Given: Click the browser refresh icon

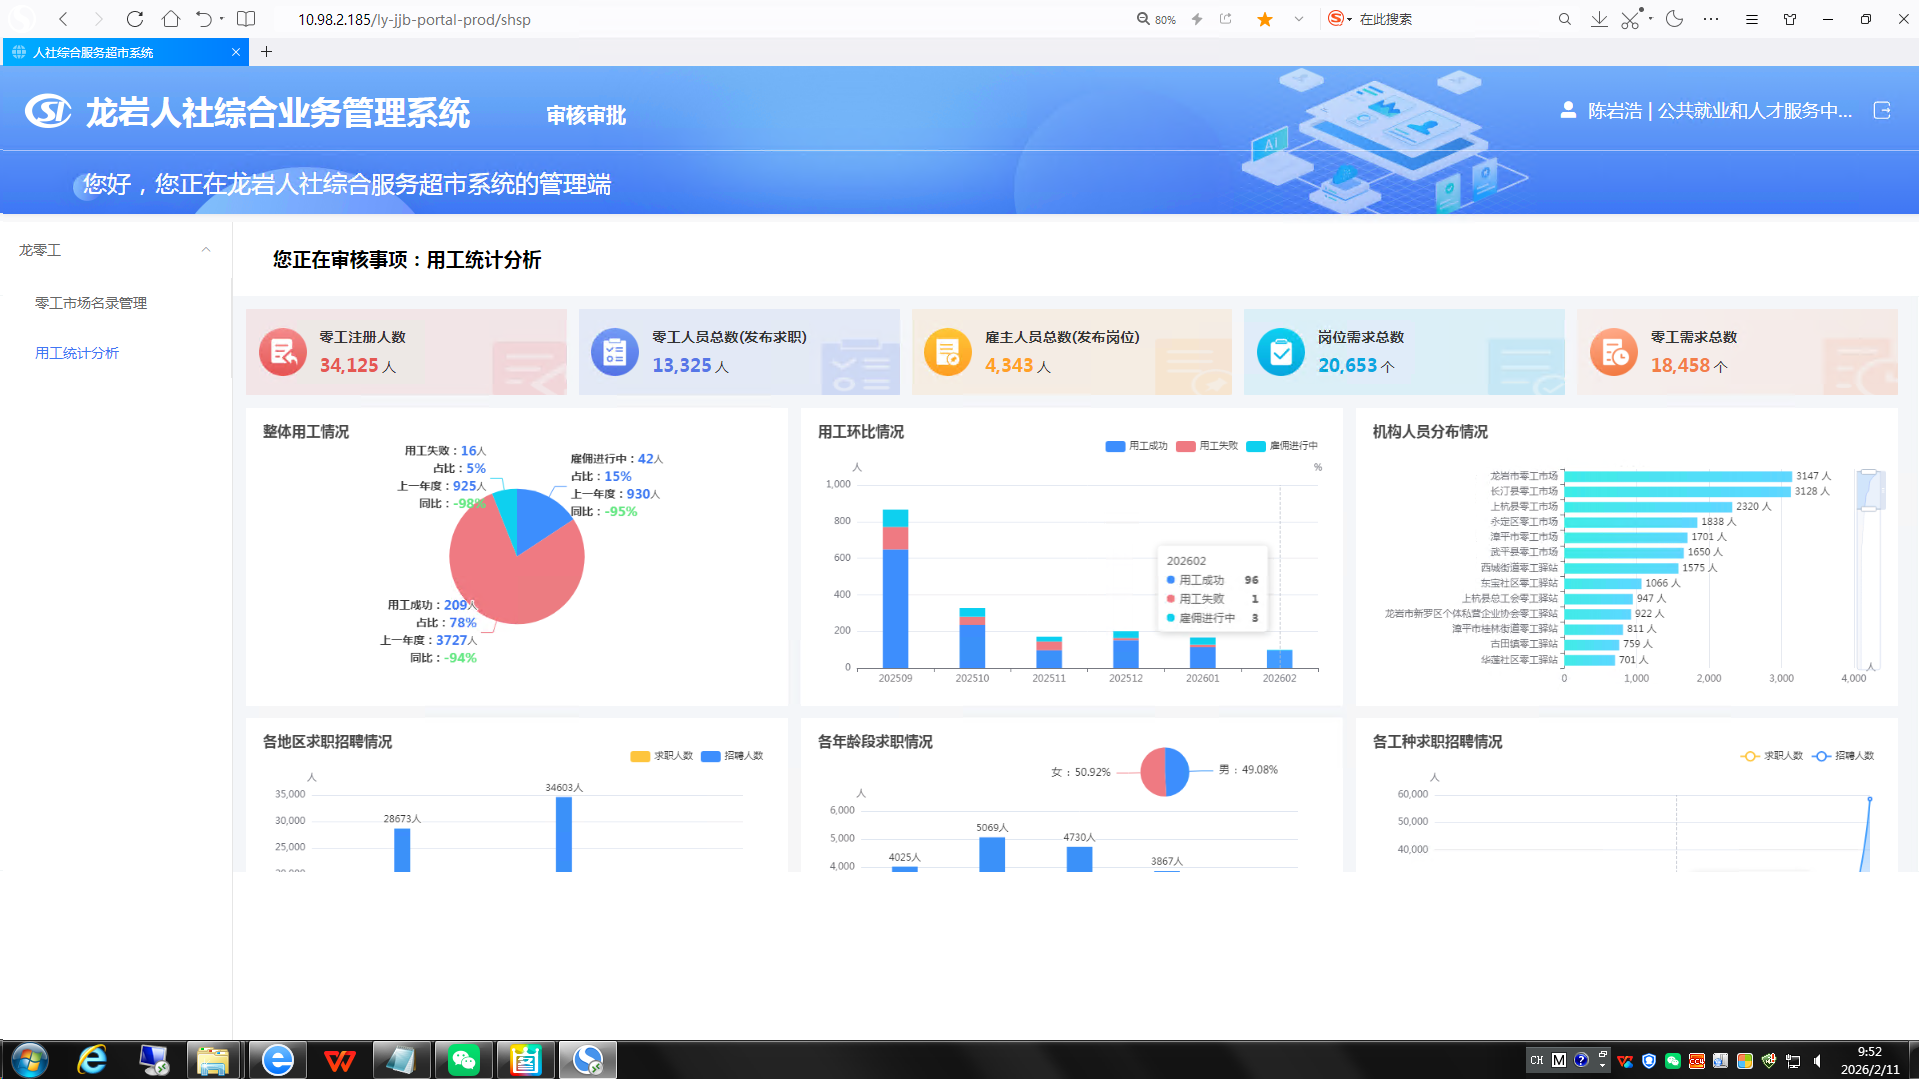Looking at the screenshot, I should [x=135, y=19].
